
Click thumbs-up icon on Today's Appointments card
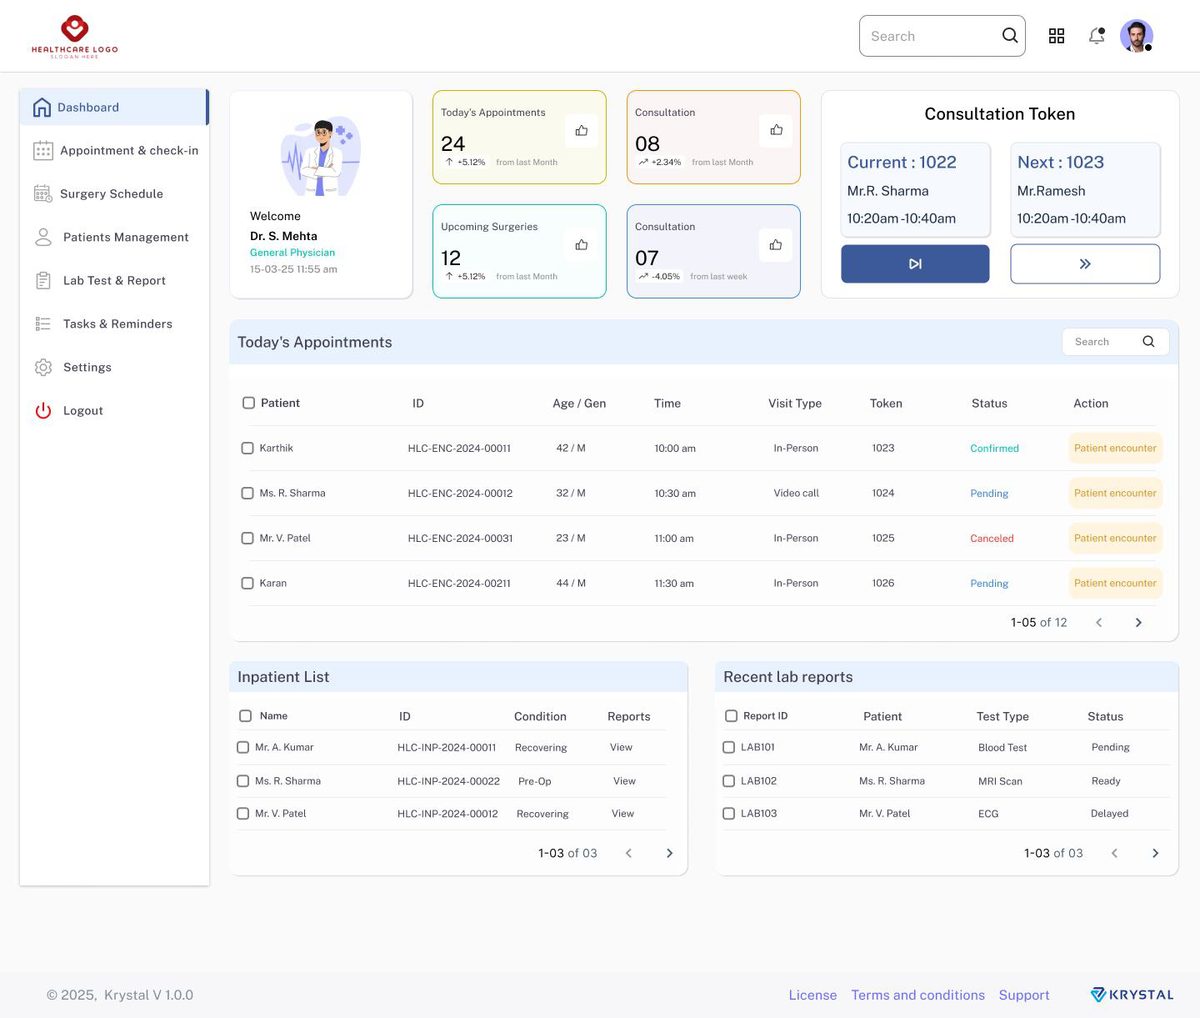581,130
